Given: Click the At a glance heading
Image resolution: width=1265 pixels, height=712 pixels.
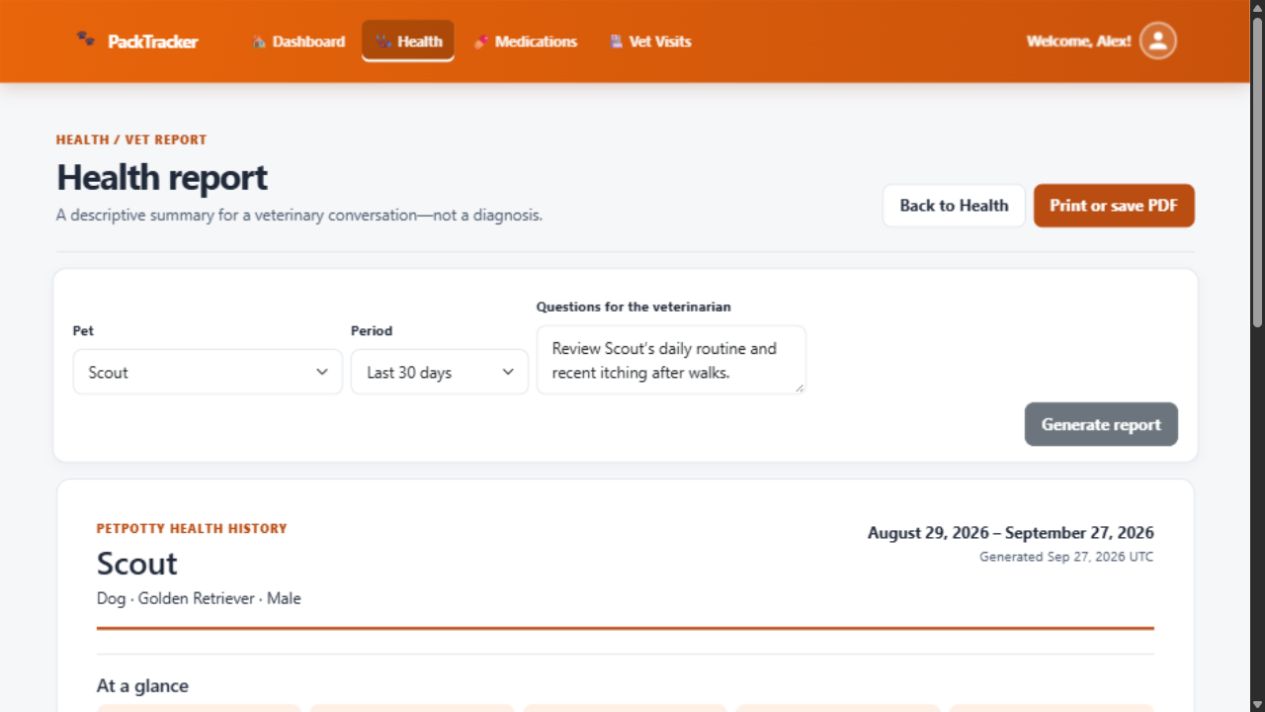Looking at the screenshot, I should [x=142, y=686].
